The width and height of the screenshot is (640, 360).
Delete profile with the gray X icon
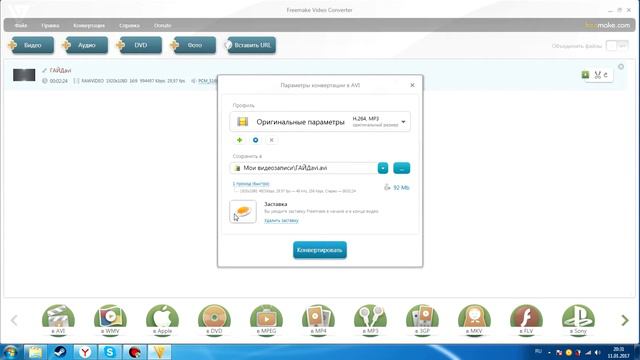click(271, 140)
